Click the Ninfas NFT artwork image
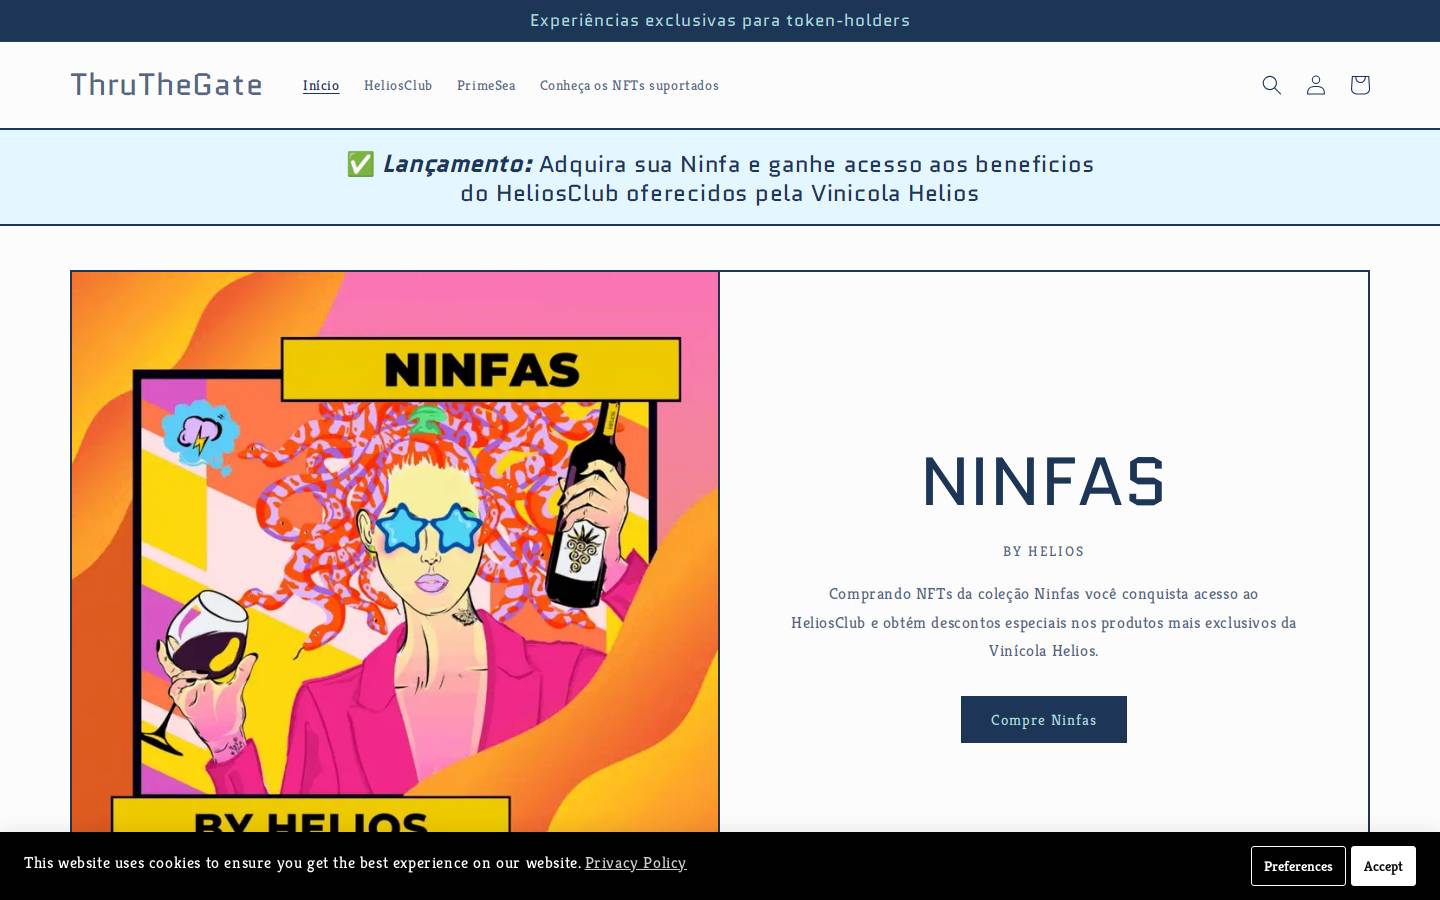Screen dimensions: 1440x900 [395, 552]
